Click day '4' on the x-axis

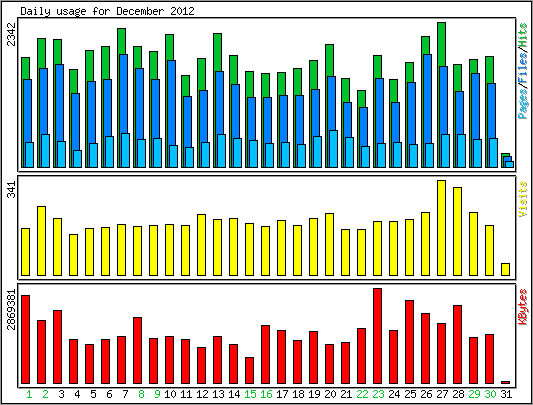[x=77, y=394]
